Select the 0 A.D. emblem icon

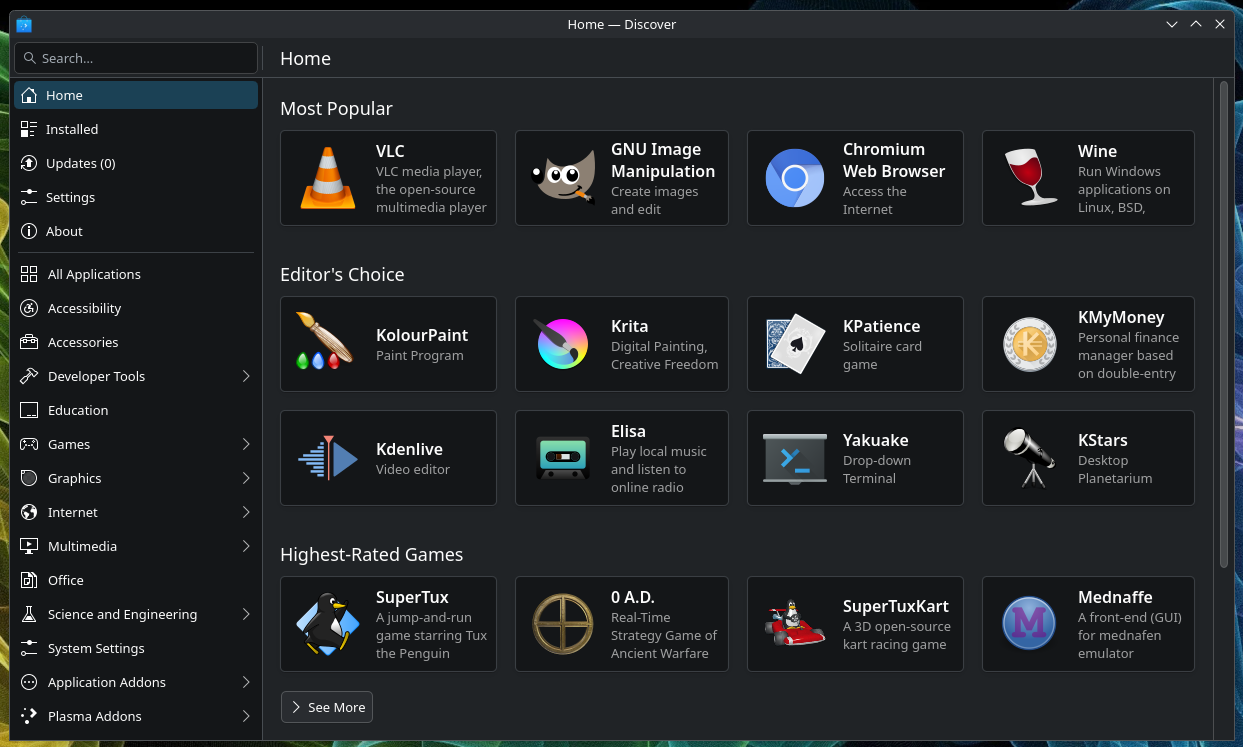tap(563, 624)
